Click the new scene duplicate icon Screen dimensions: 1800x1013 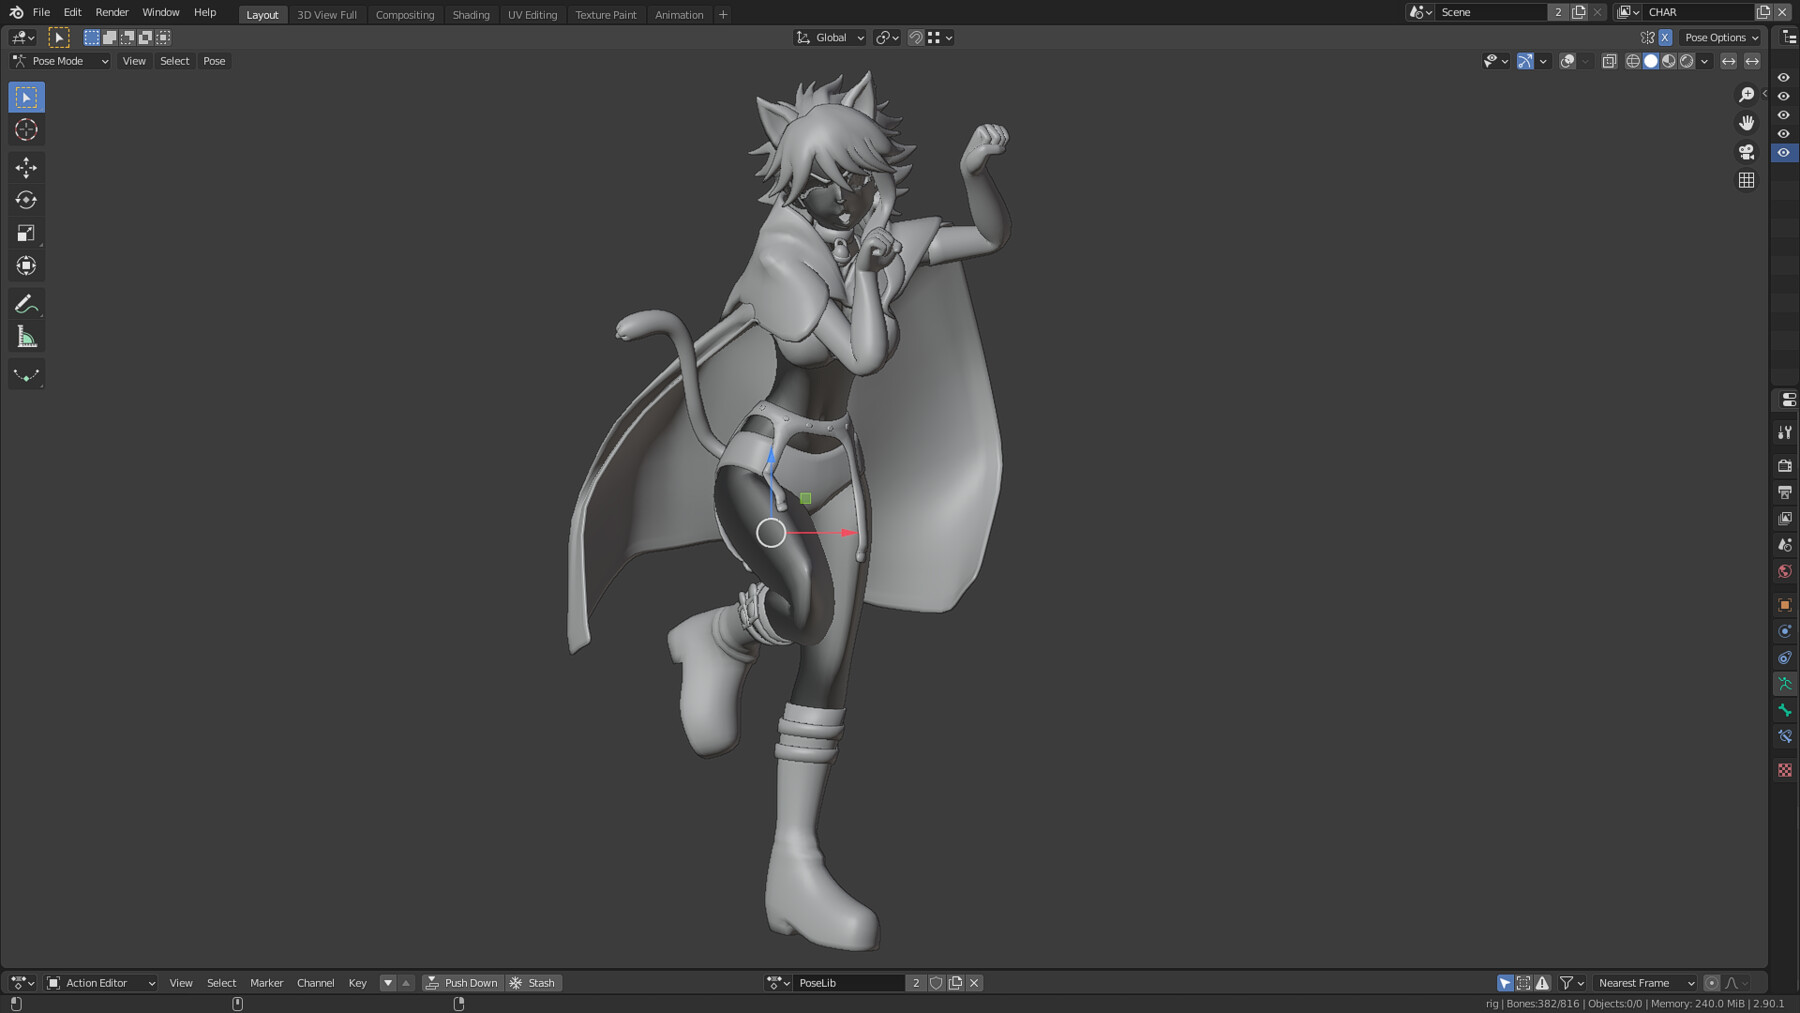(1579, 12)
